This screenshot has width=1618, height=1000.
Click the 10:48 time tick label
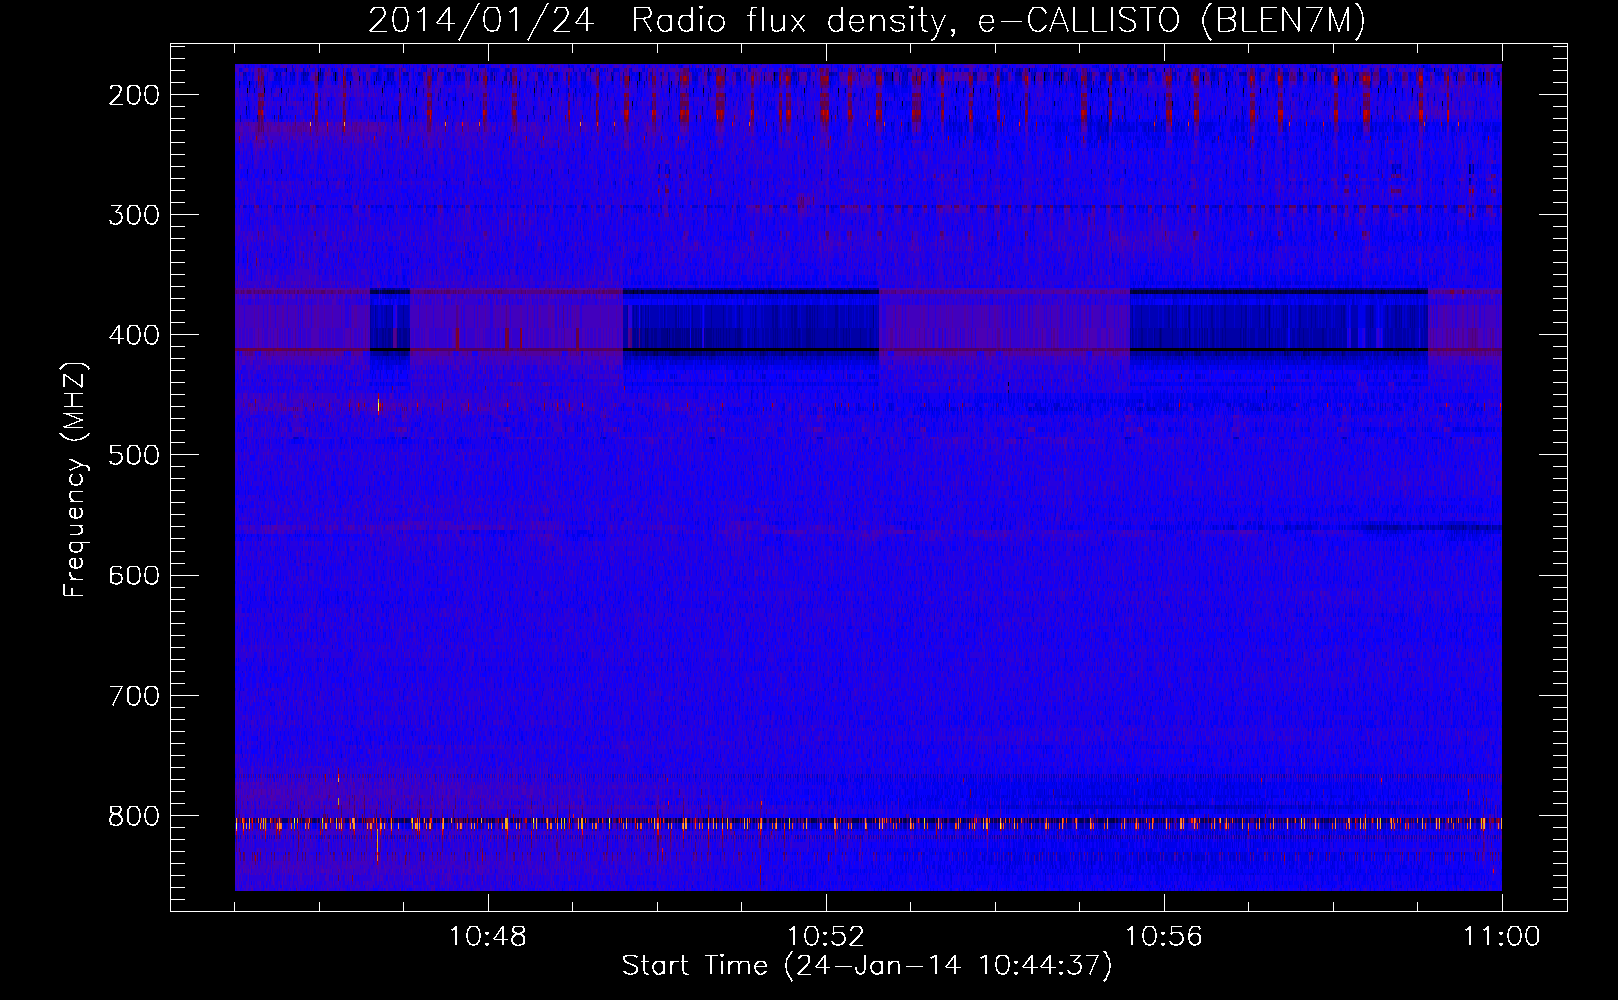(488, 937)
